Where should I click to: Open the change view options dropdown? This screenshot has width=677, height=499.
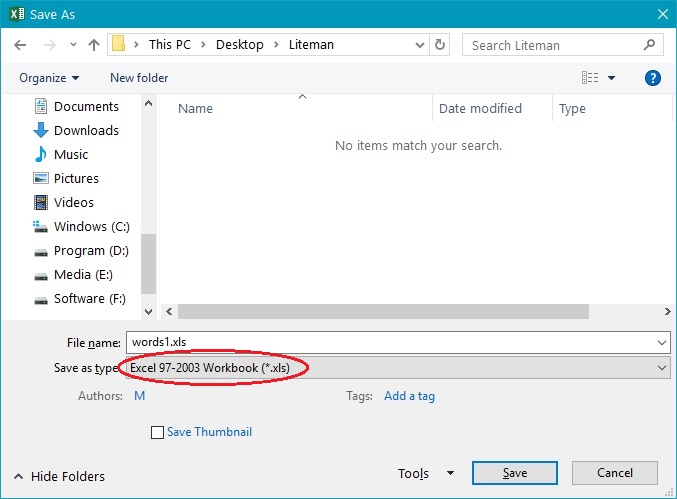[611, 78]
